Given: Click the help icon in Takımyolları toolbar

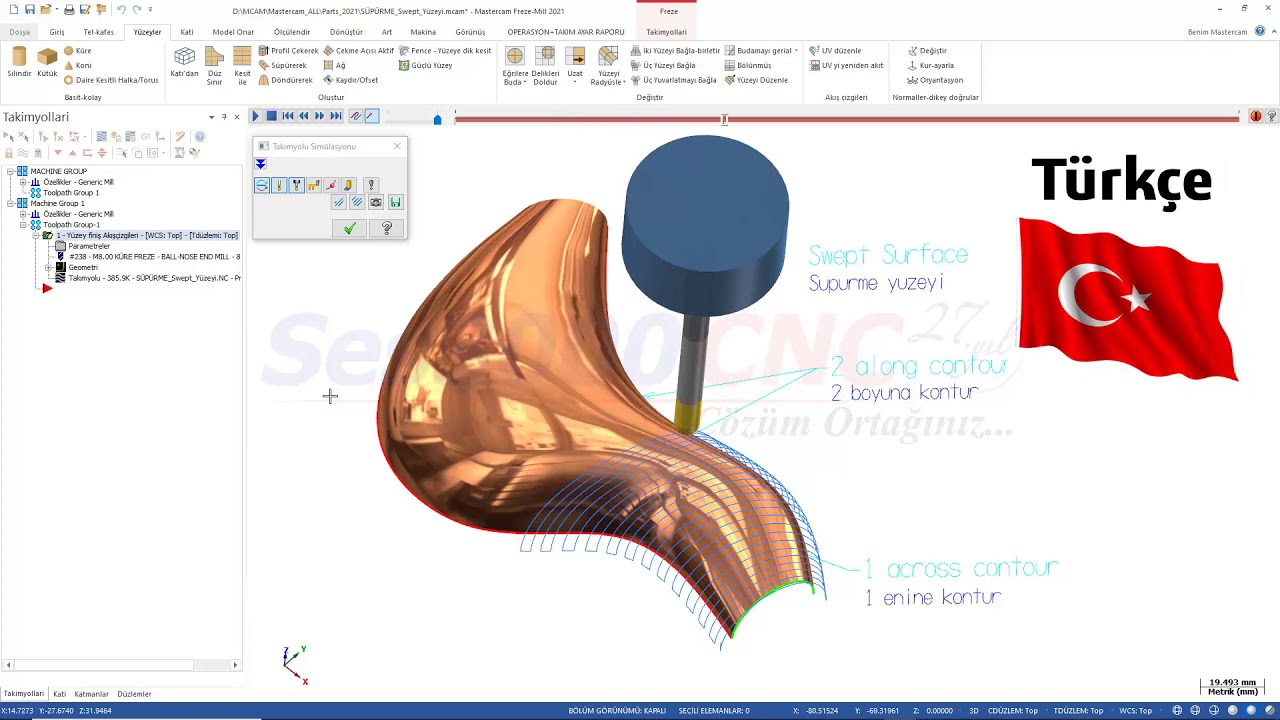Looking at the screenshot, I should click(x=200, y=136).
